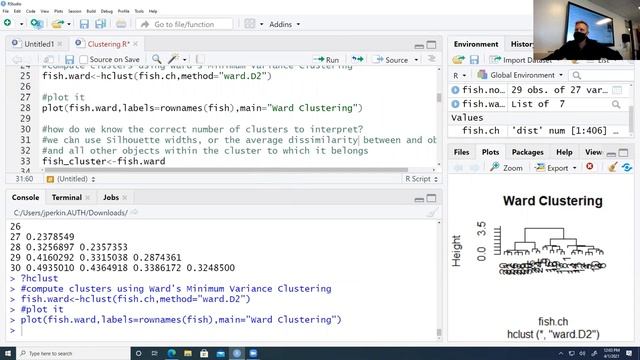Open the R language dropdown
This screenshot has width=640, height=360.
pyautogui.click(x=459, y=76)
